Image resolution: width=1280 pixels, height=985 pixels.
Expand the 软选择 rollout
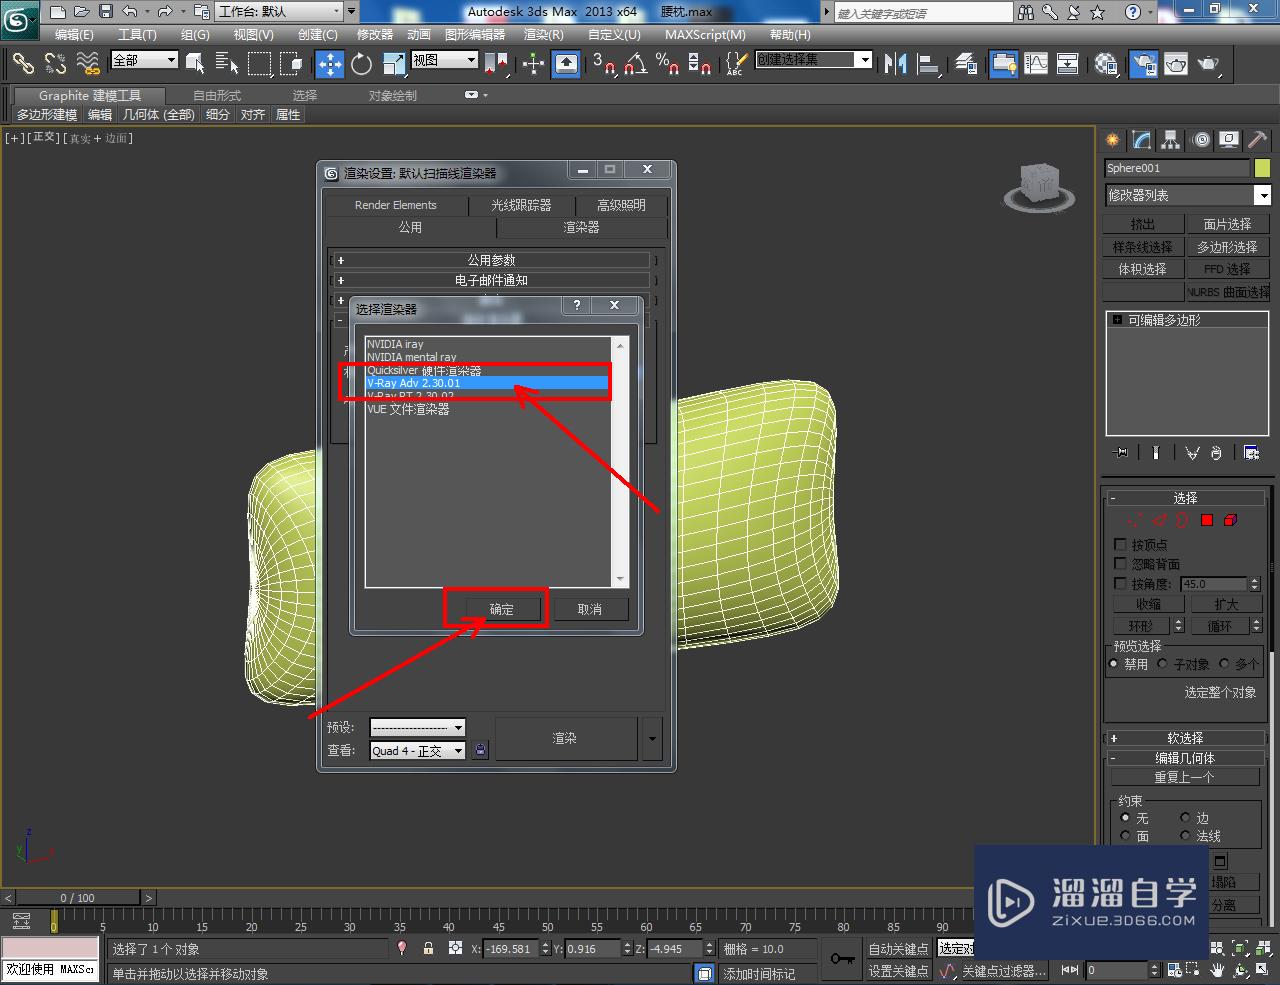[1185, 738]
